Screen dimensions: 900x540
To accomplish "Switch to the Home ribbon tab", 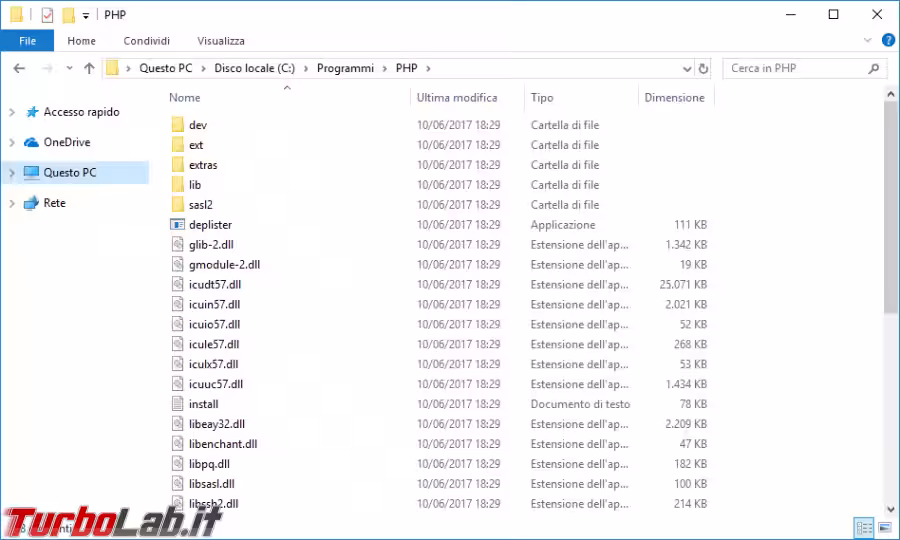I will pos(82,41).
